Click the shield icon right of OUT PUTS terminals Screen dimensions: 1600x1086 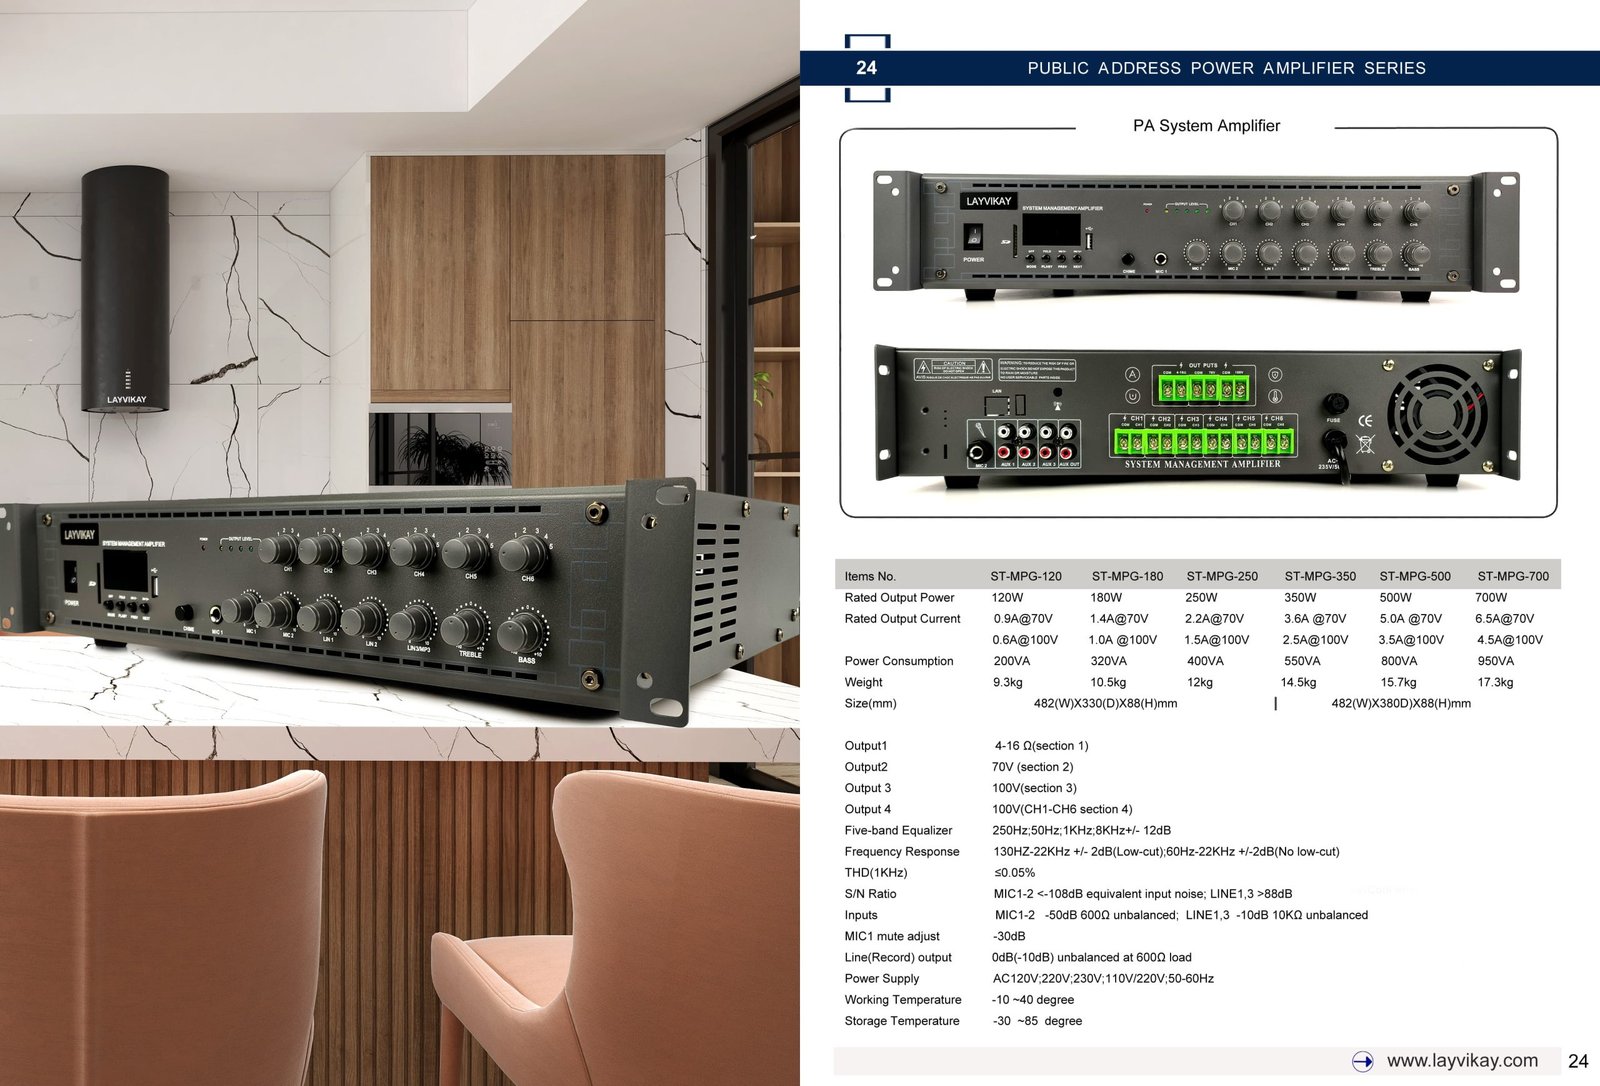[x=1275, y=374]
